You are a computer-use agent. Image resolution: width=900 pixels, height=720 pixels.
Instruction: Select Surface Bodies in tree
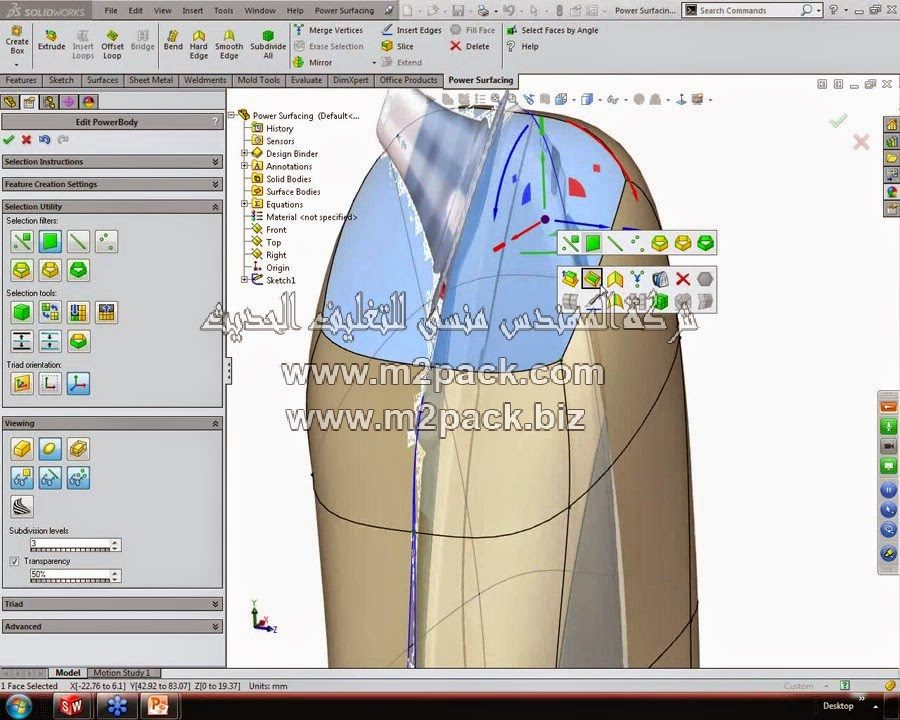pyautogui.click(x=286, y=192)
